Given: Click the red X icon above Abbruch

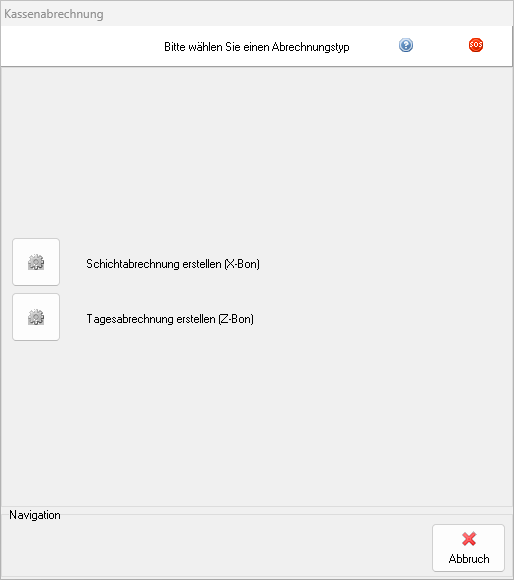Looking at the screenshot, I should coord(469,539).
